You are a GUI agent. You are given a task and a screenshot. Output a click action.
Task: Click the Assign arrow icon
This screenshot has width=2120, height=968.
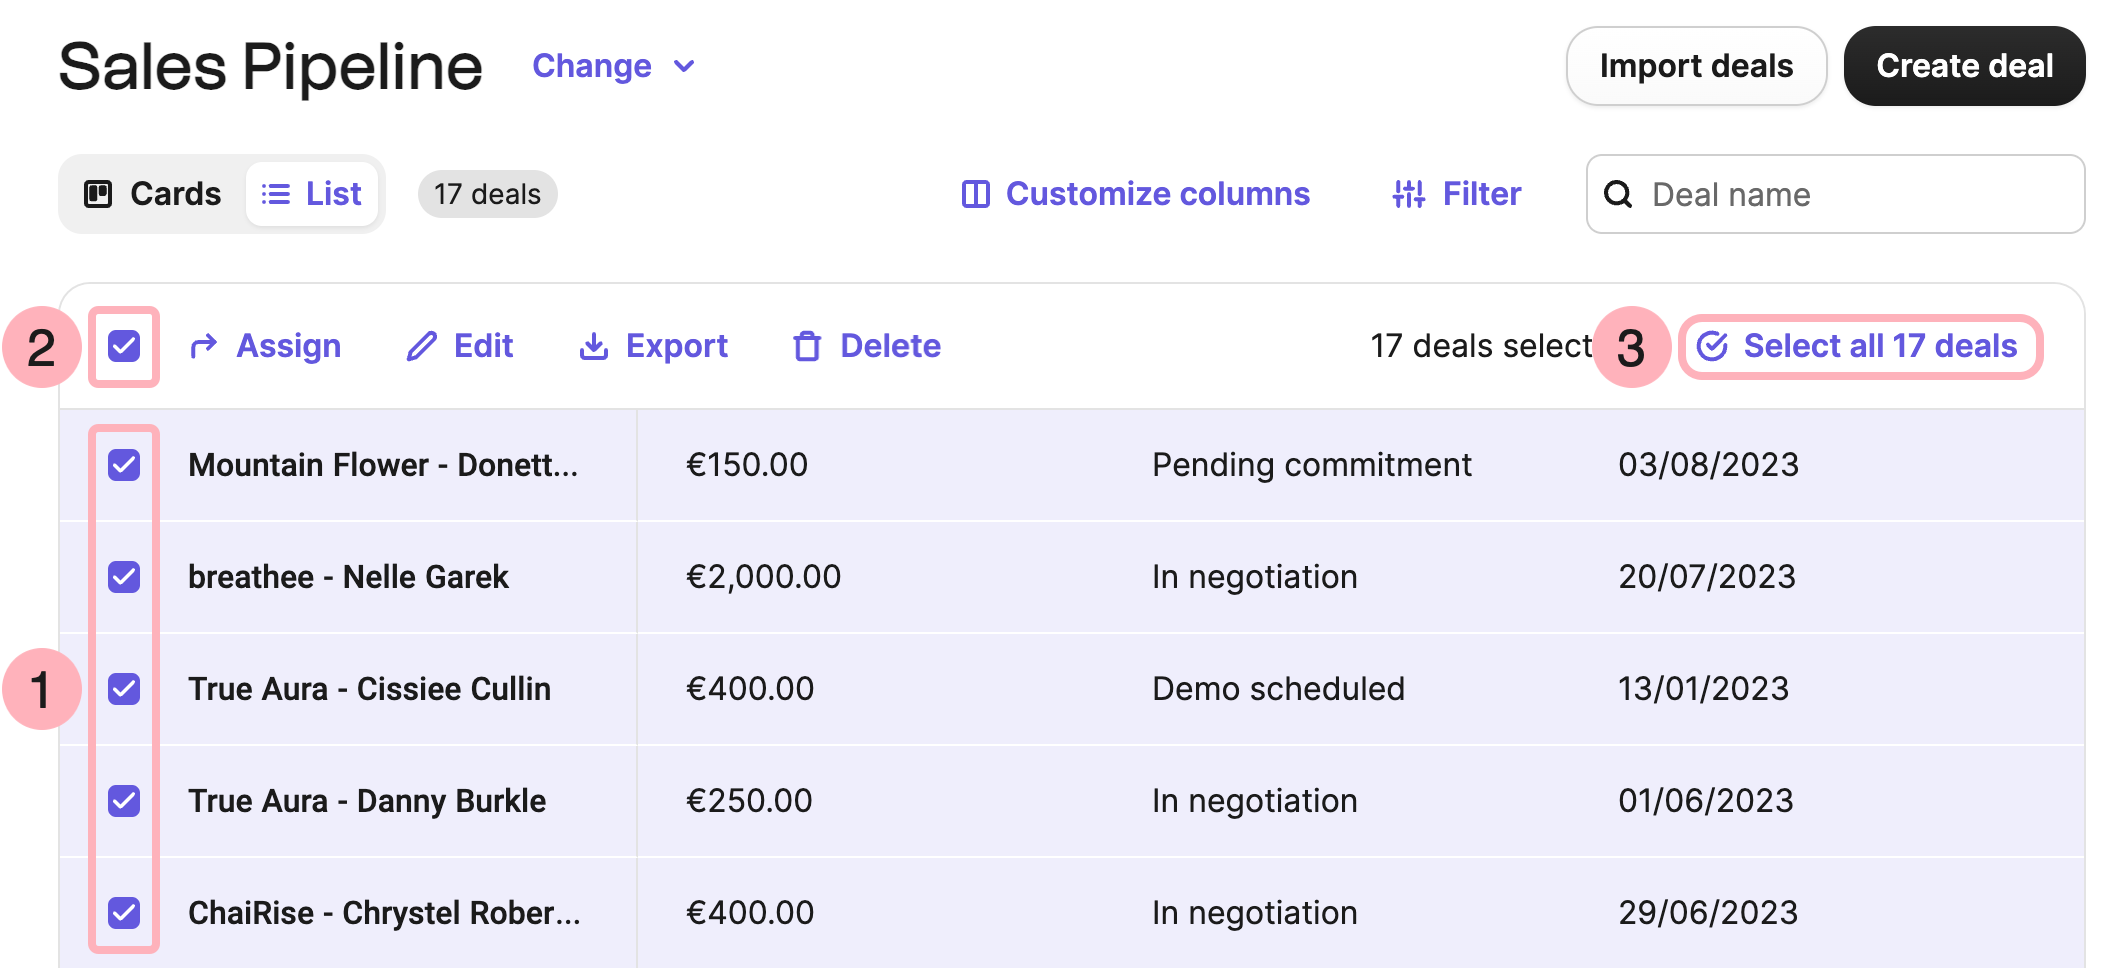pos(203,345)
